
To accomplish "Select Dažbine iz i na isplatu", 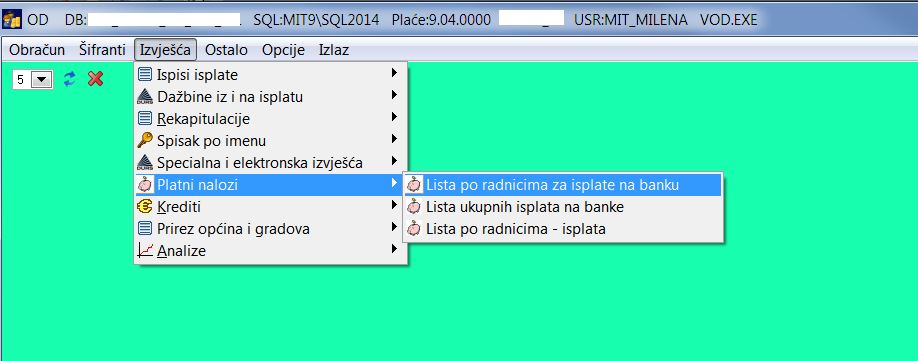I will 270,97.
